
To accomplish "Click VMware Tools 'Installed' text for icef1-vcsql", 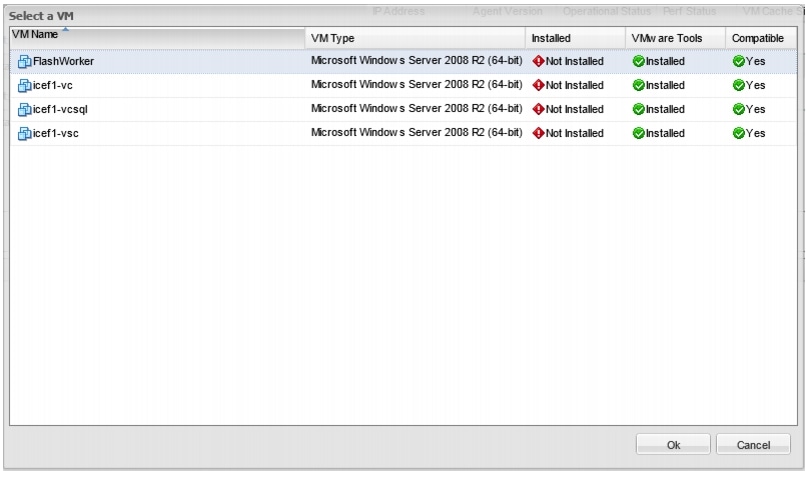I will coord(665,109).
